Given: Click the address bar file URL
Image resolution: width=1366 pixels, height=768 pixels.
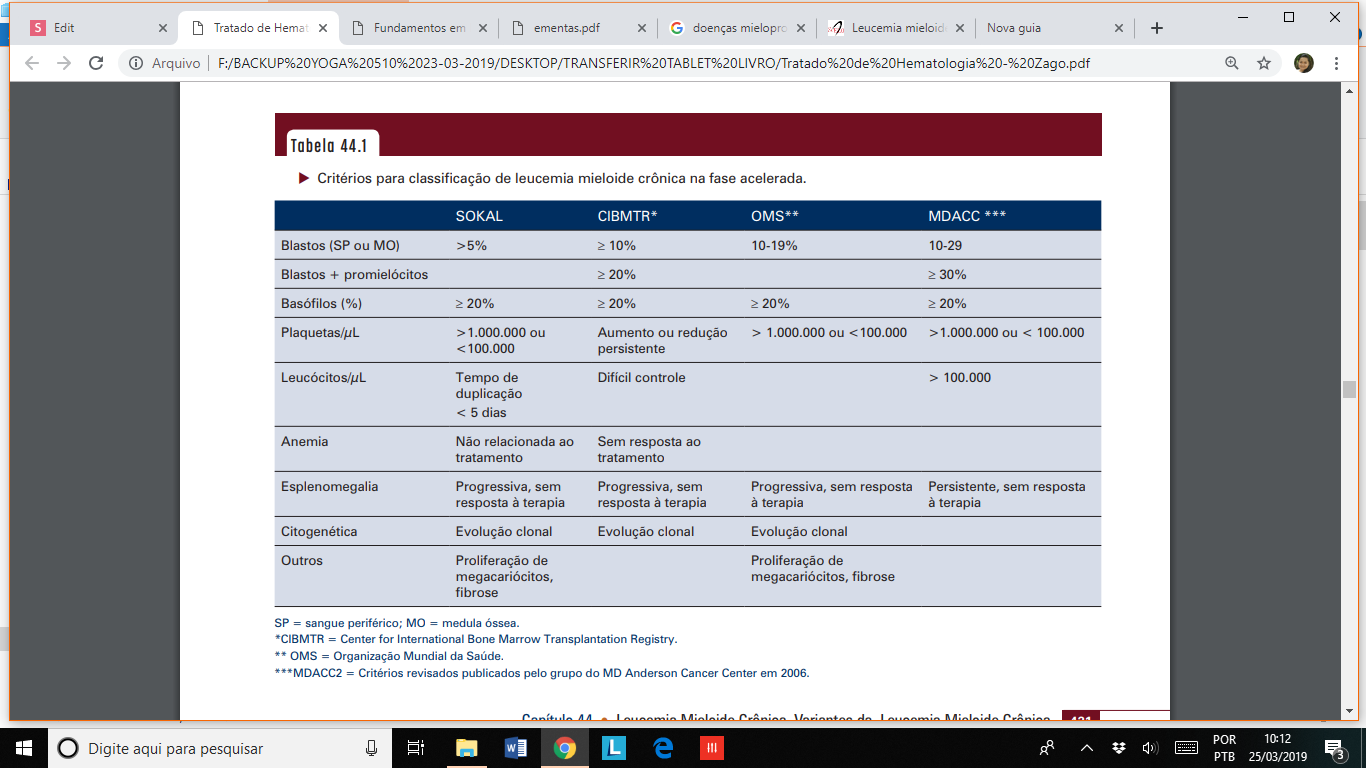Looking at the screenshot, I should pos(653,63).
